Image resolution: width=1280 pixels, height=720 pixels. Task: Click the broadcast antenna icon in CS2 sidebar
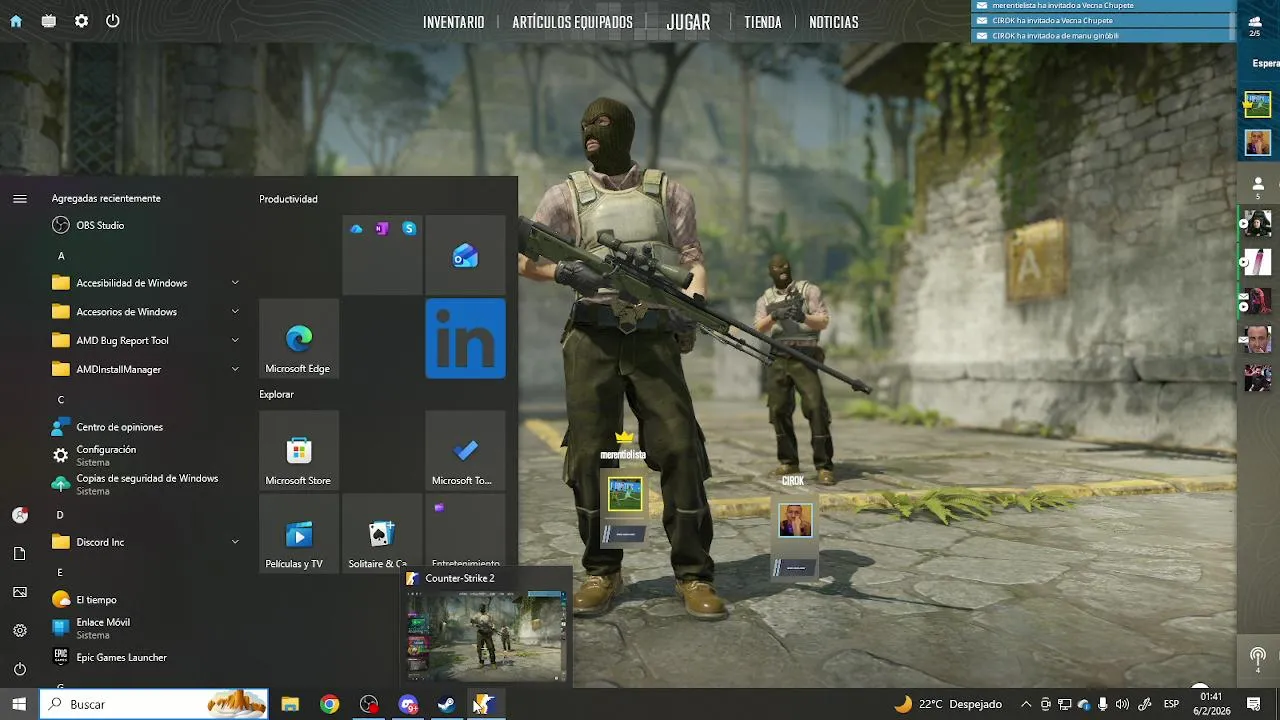point(1258,659)
